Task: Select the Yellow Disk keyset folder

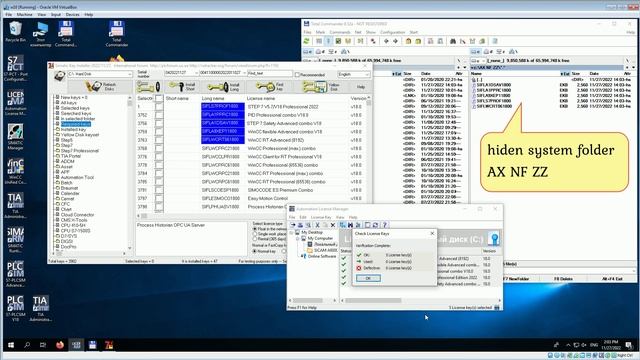Action: (x=80, y=135)
